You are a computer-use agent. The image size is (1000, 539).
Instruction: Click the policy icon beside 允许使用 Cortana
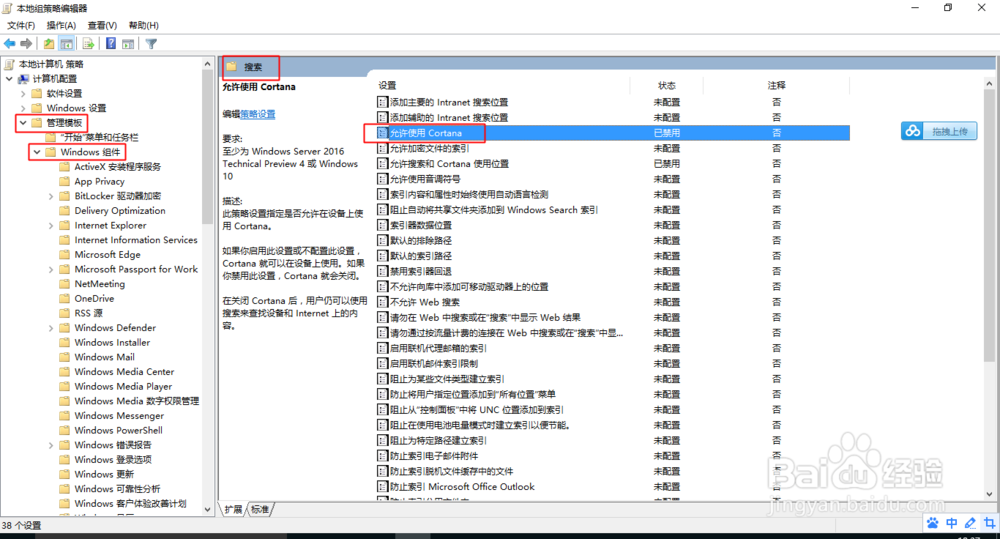tap(382, 133)
